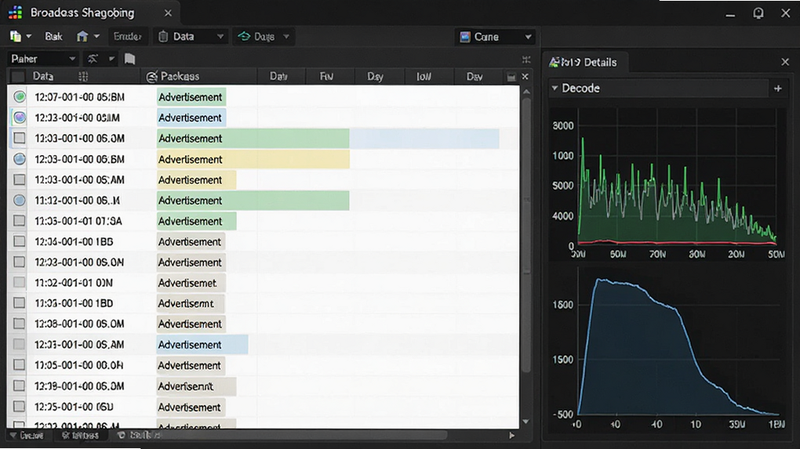Image resolution: width=800 pixels, height=449 pixels.
Task: Tick the checkbox for row 12:03-001-00 0S:AM
Action: click(x=19, y=180)
